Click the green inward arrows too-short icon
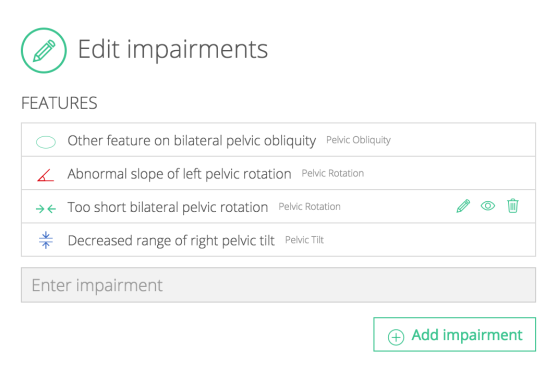 pyautogui.click(x=46, y=209)
